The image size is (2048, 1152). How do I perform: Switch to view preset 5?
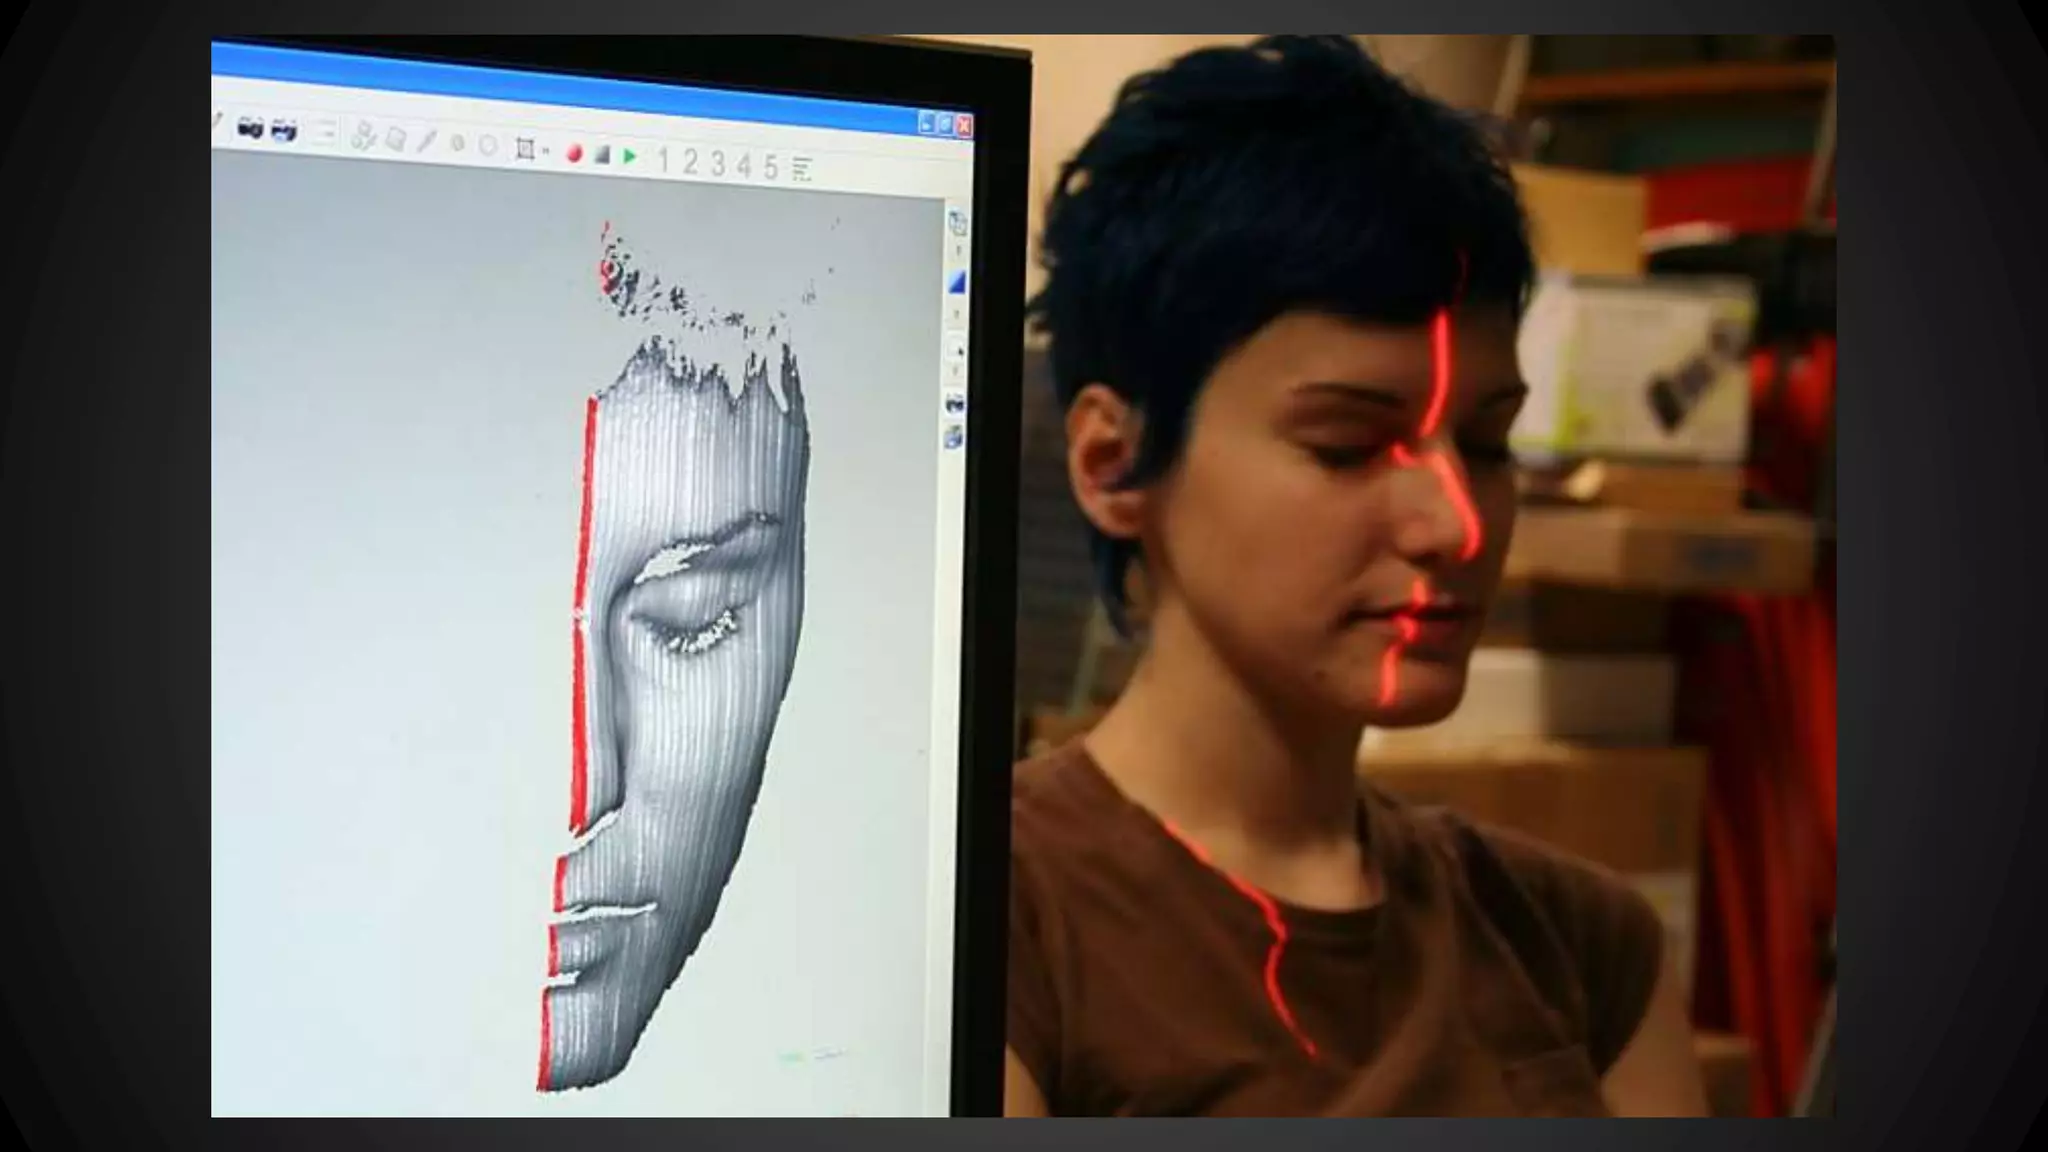click(771, 167)
